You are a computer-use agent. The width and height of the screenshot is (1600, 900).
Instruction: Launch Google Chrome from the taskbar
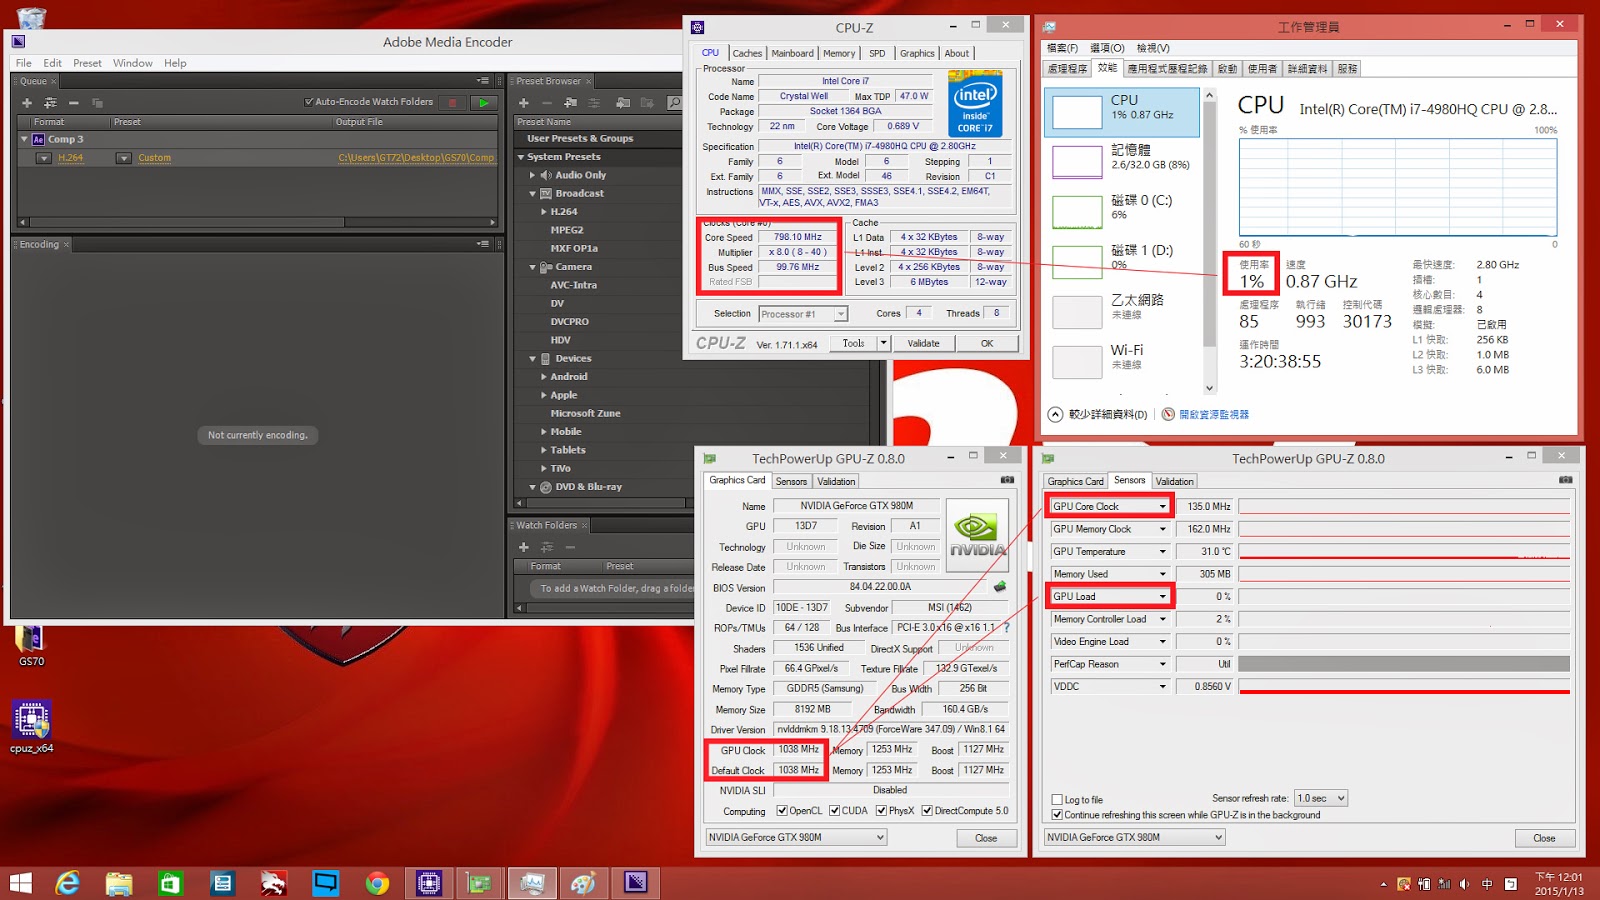click(377, 883)
